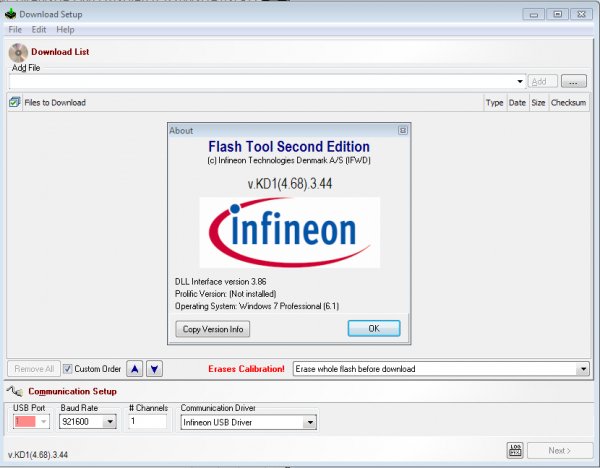The height and width of the screenshot is (468, 600).
Task: Click 'Flash Tool Second Edition' heading
Action: (289, 147)
